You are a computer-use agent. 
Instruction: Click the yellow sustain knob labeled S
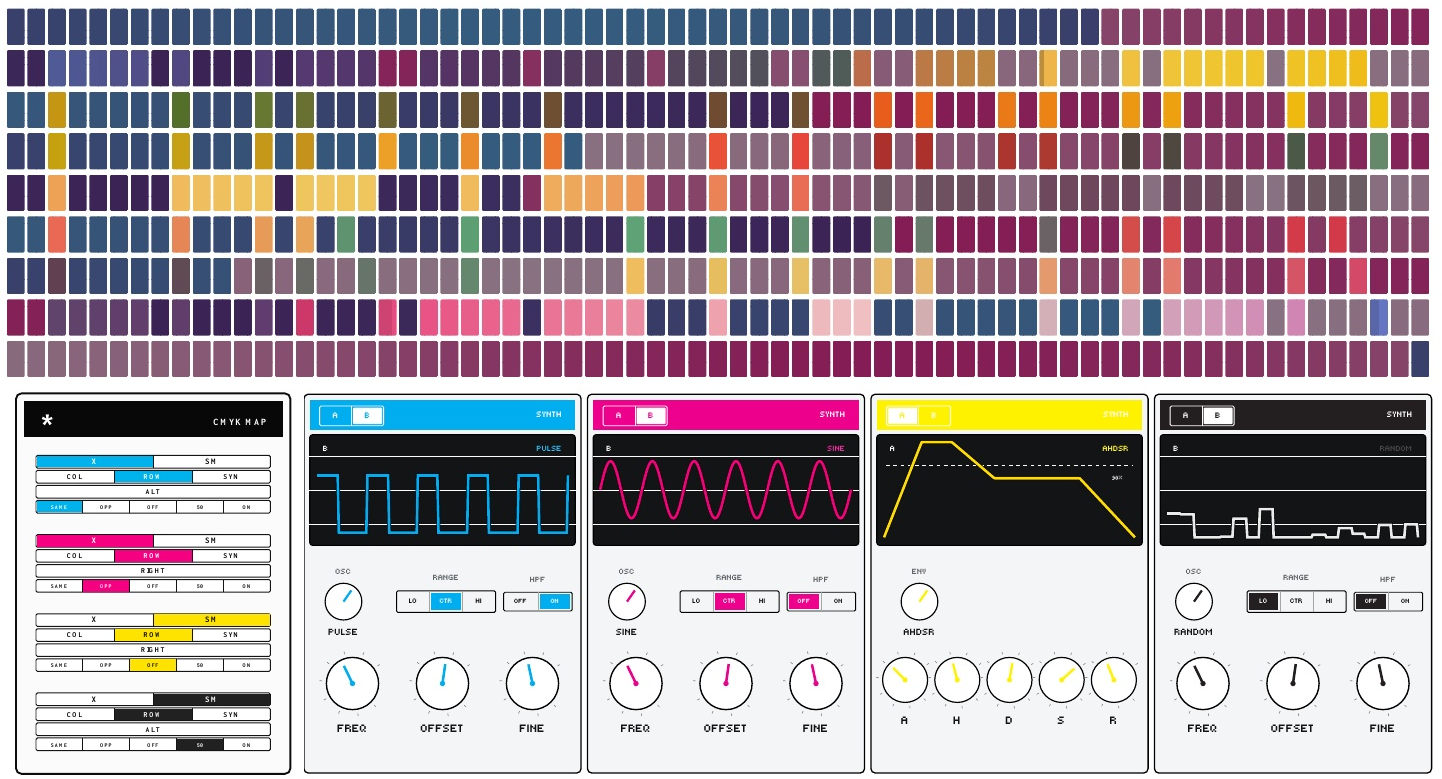[1061, 680]
